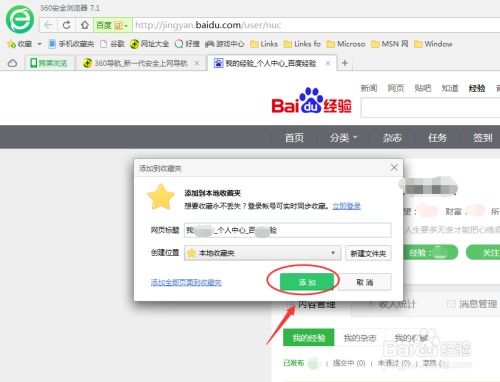Select the 我的杂志 sub-tab
This screenshot has height=382, width=500.
click(x=360, y=338)
